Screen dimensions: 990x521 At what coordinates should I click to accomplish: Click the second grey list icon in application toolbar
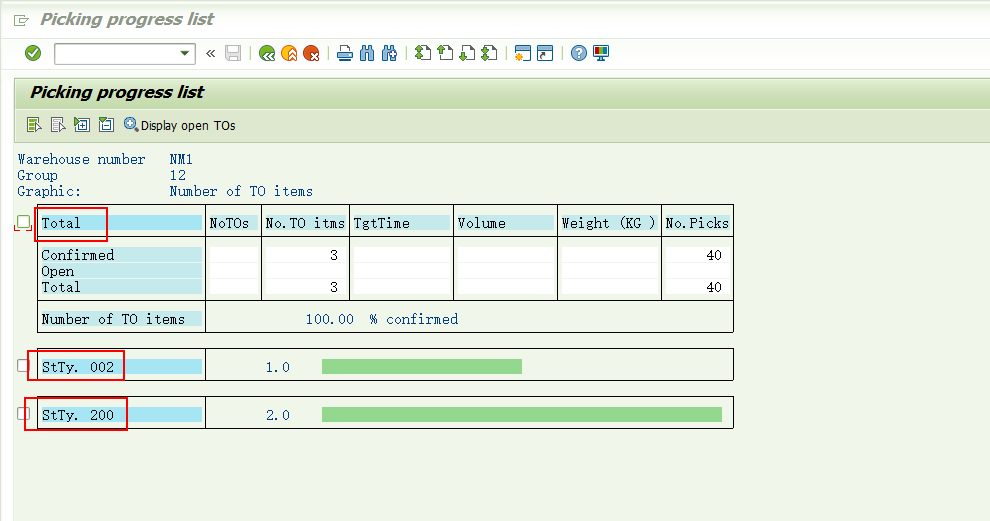(x=58, y=125)
